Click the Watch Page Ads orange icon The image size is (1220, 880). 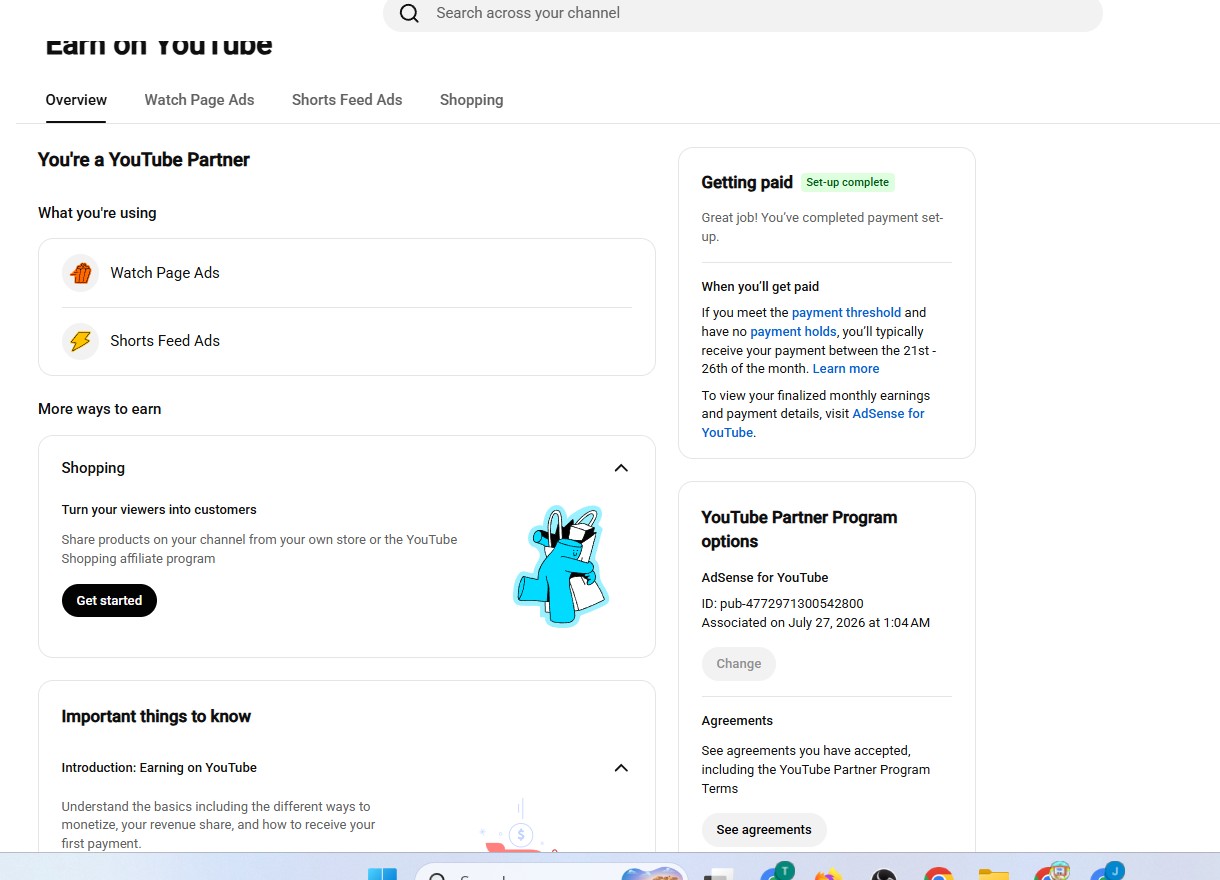[x=80, y=273]
